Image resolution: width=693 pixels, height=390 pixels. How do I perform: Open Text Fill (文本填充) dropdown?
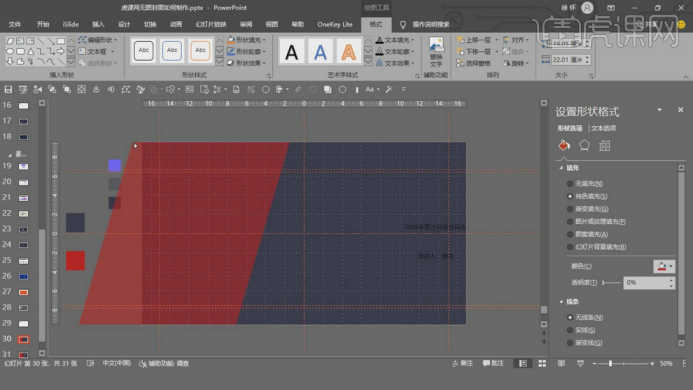(x=395, y=40)
